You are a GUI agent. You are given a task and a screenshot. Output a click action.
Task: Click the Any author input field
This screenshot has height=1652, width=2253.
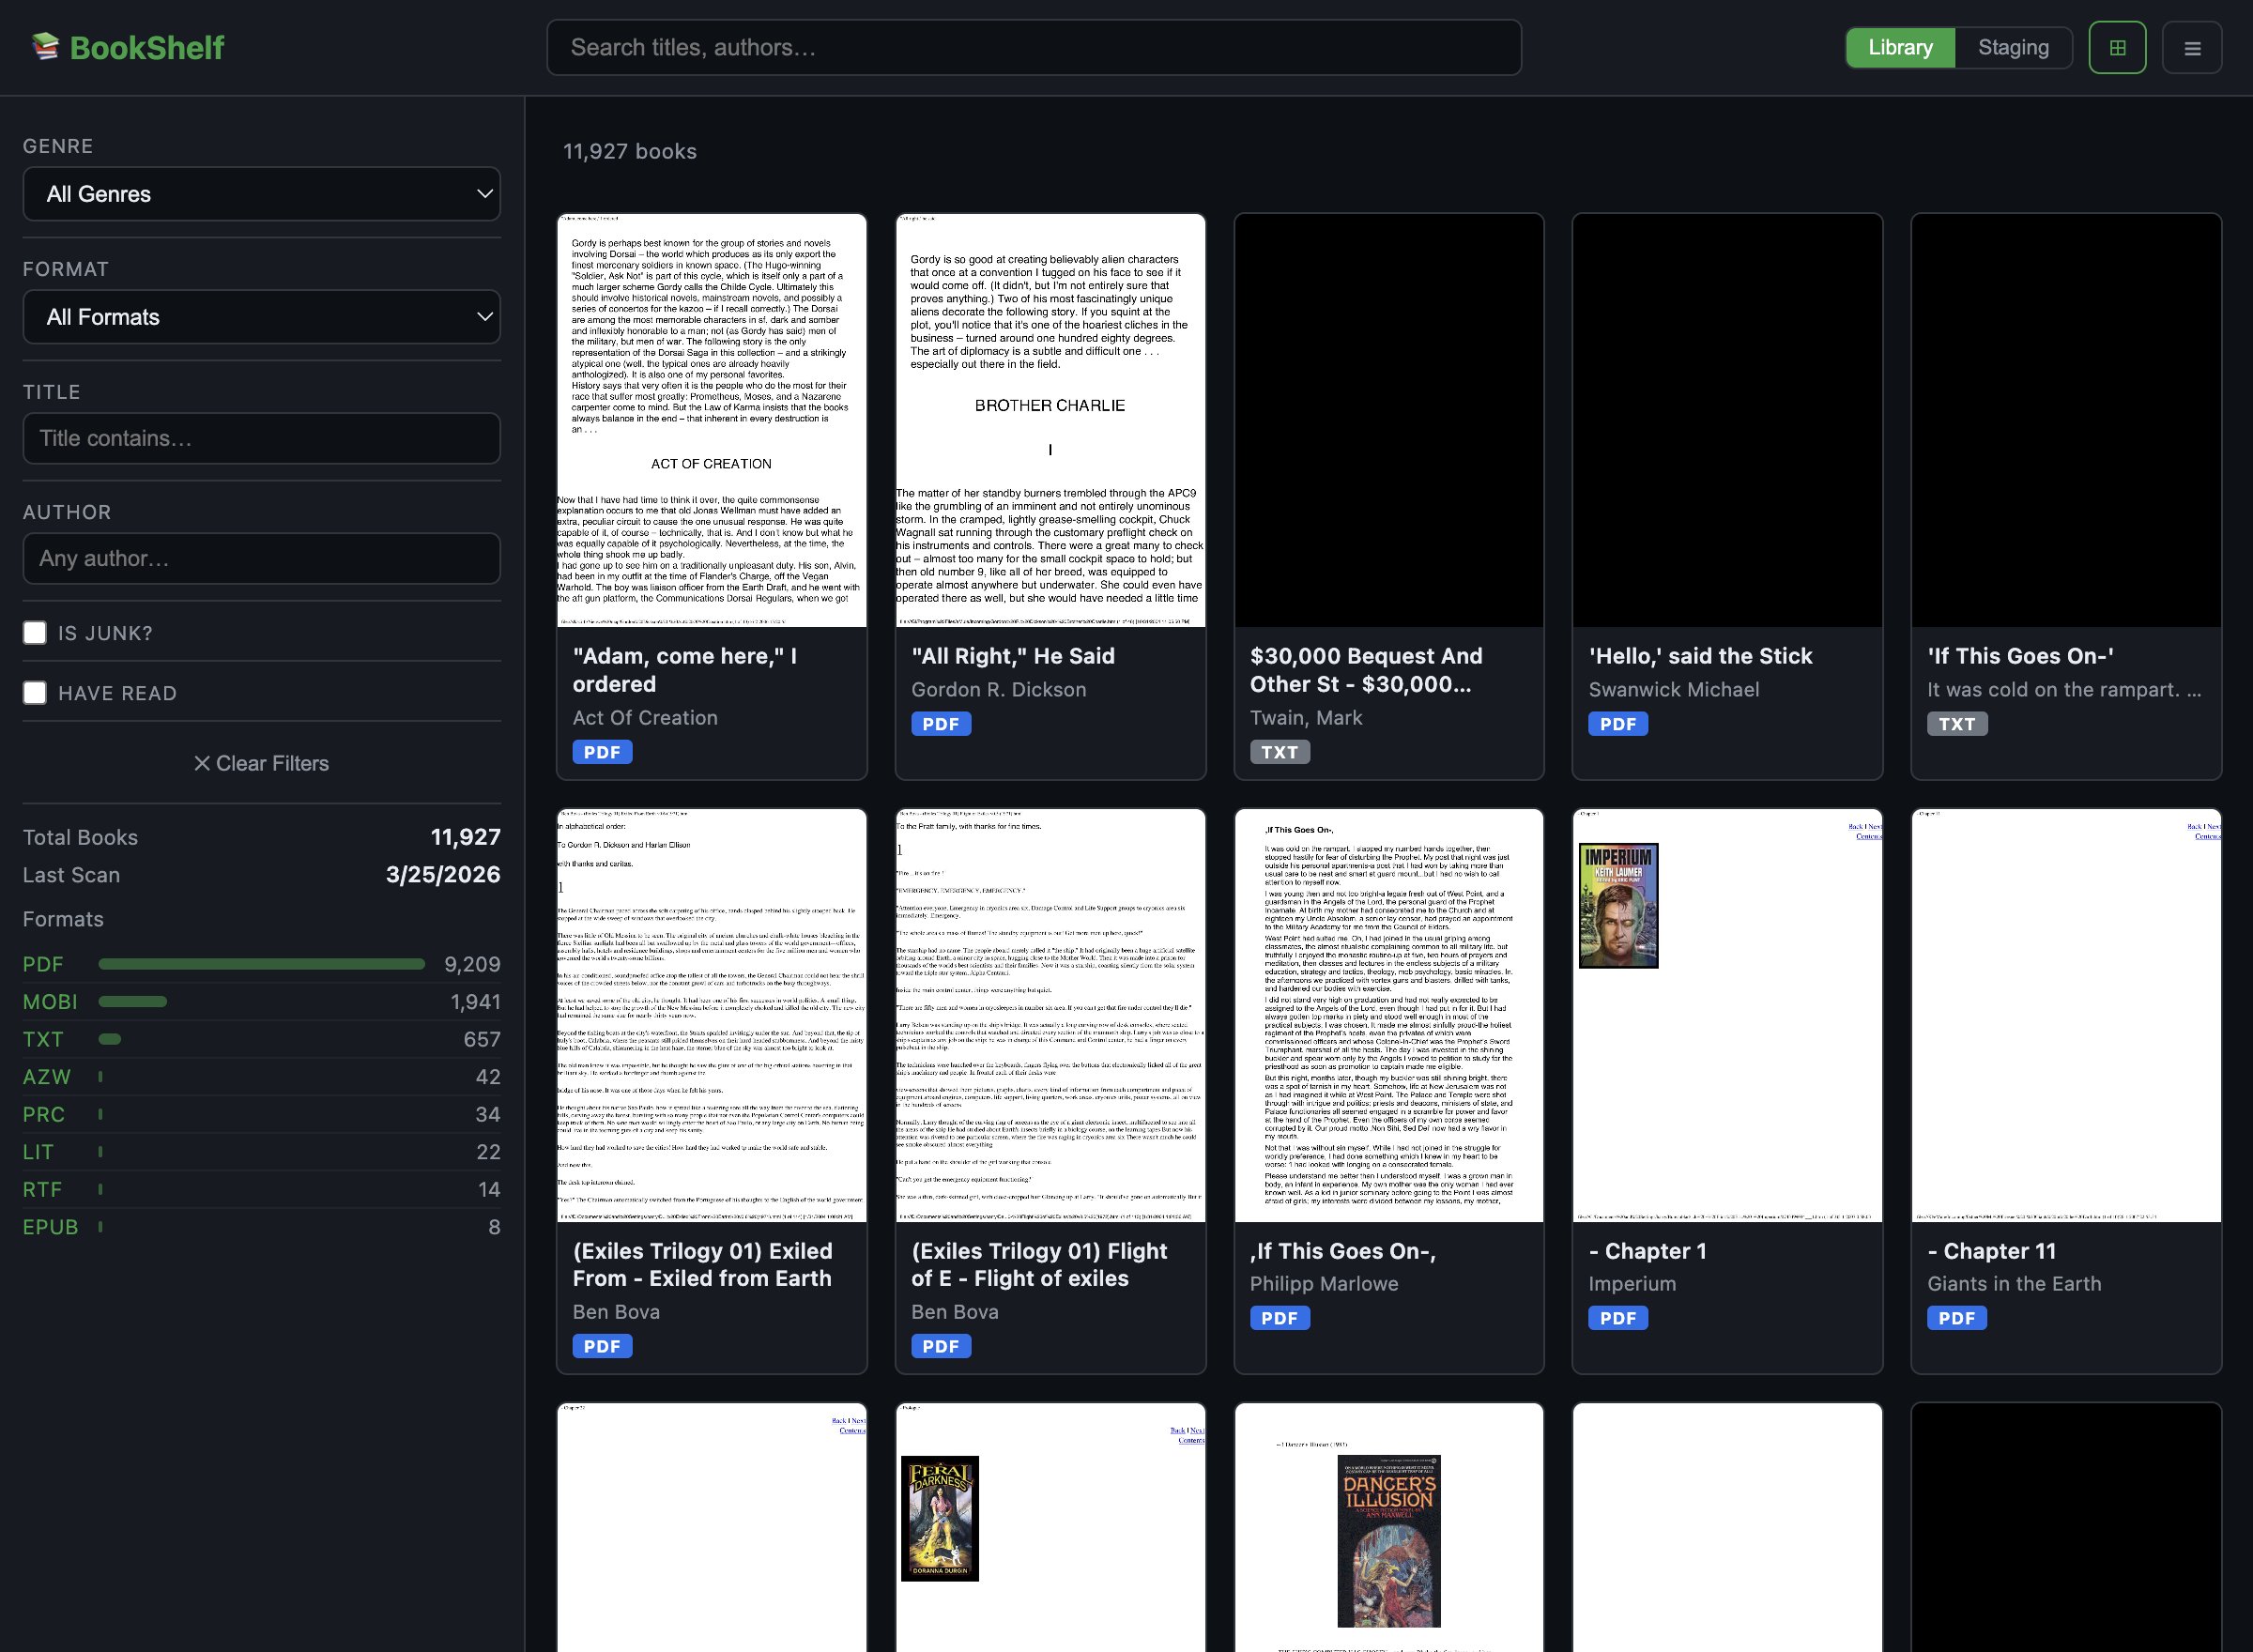pos(261,558)
